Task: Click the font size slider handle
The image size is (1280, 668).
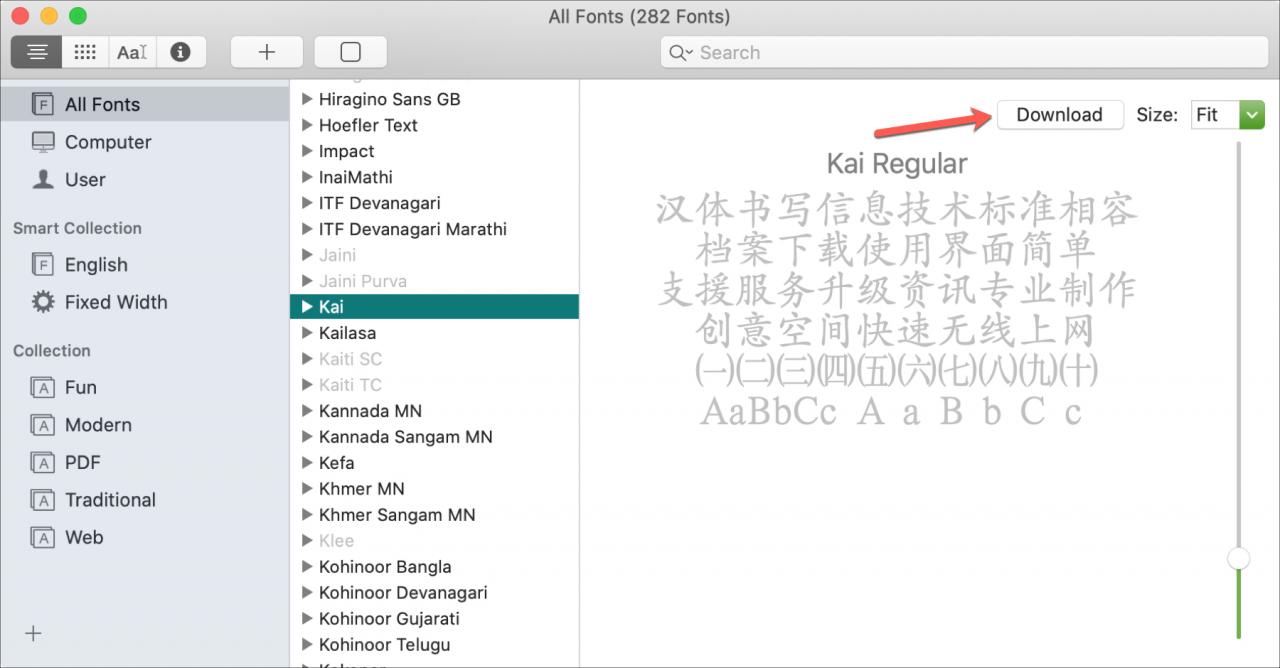Action: (1239, 558)
